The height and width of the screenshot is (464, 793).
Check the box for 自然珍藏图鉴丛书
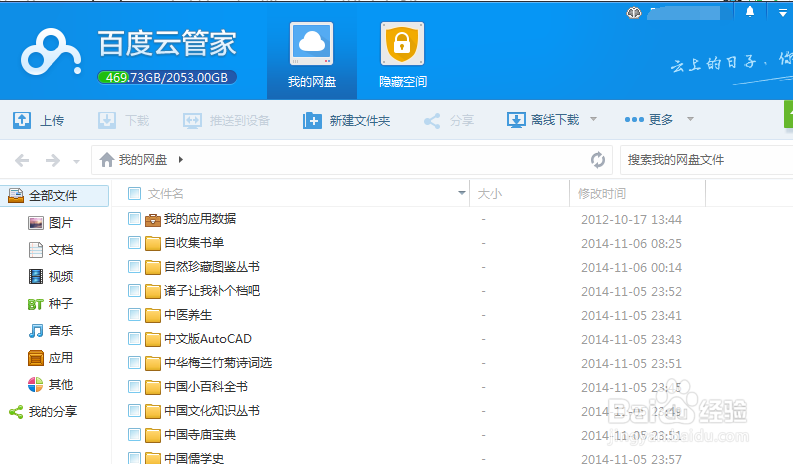click(134, 267)
